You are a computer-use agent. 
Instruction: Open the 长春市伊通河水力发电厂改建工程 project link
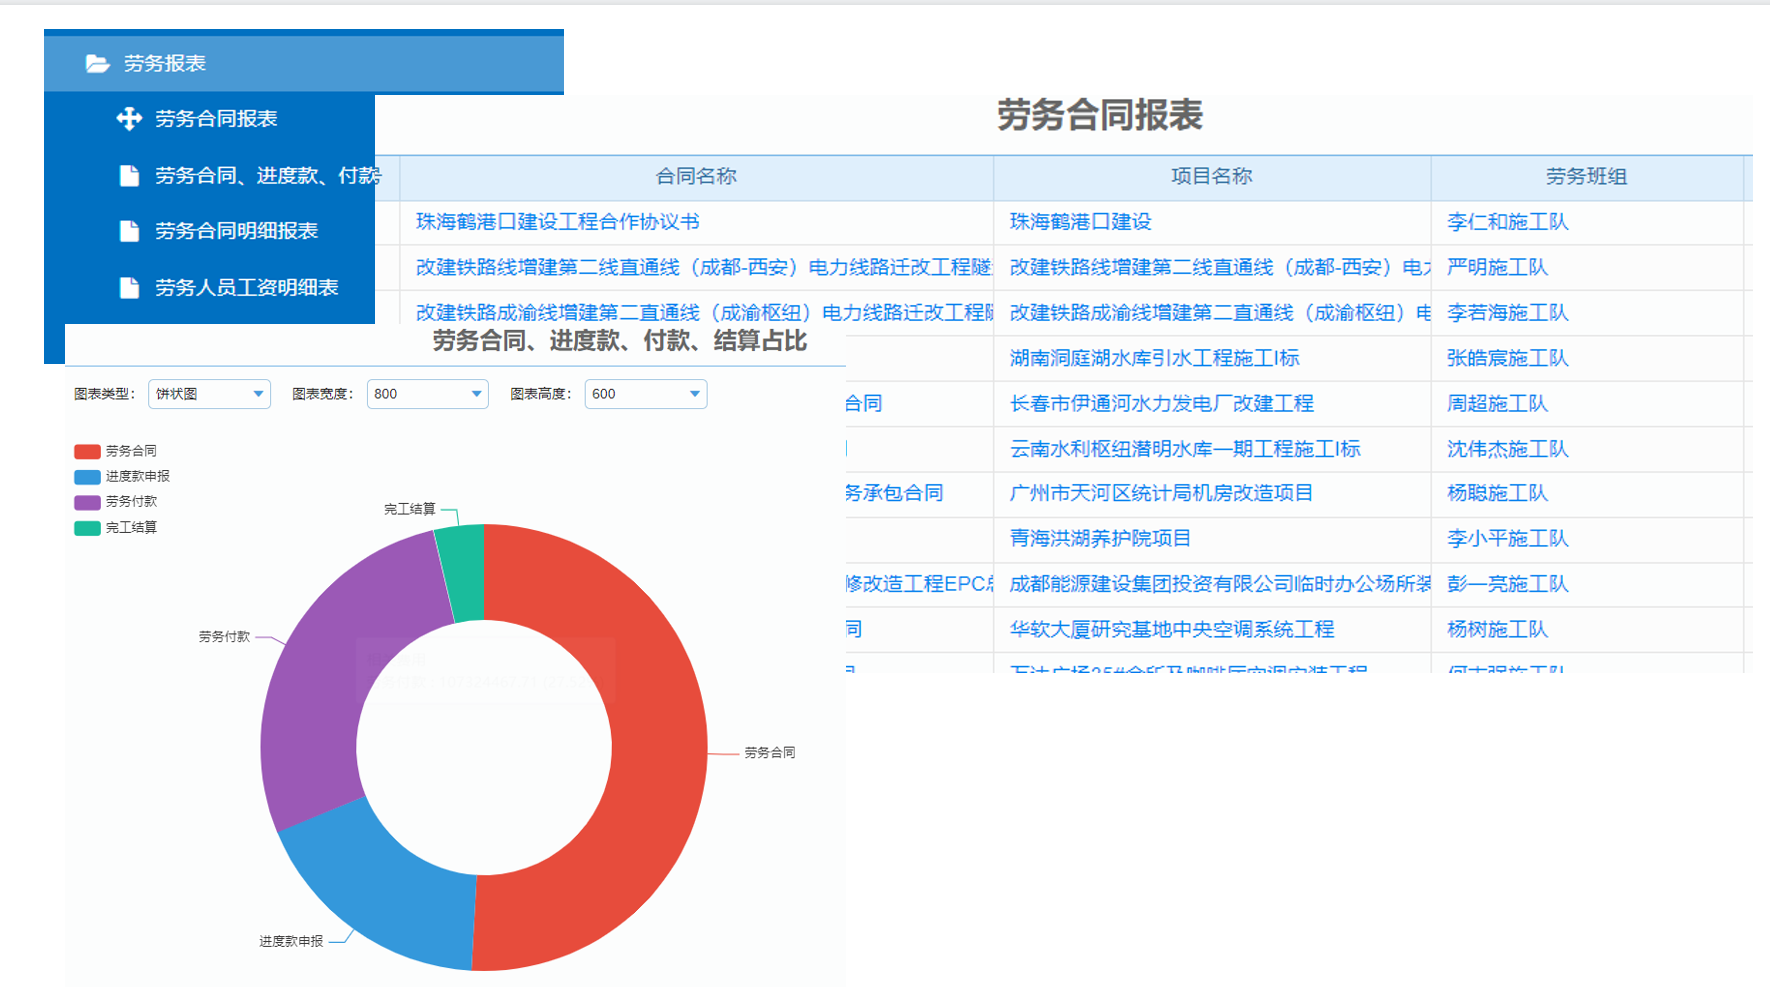pos(1161,404)
